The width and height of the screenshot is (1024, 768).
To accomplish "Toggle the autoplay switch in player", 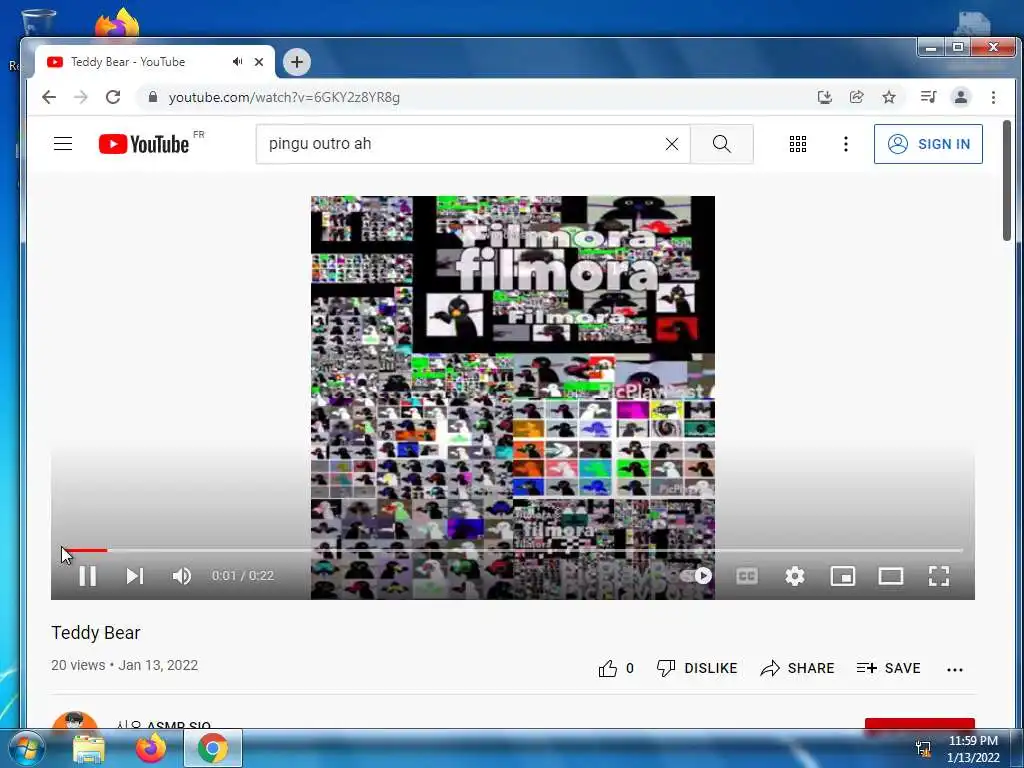I will coord(696,575).
